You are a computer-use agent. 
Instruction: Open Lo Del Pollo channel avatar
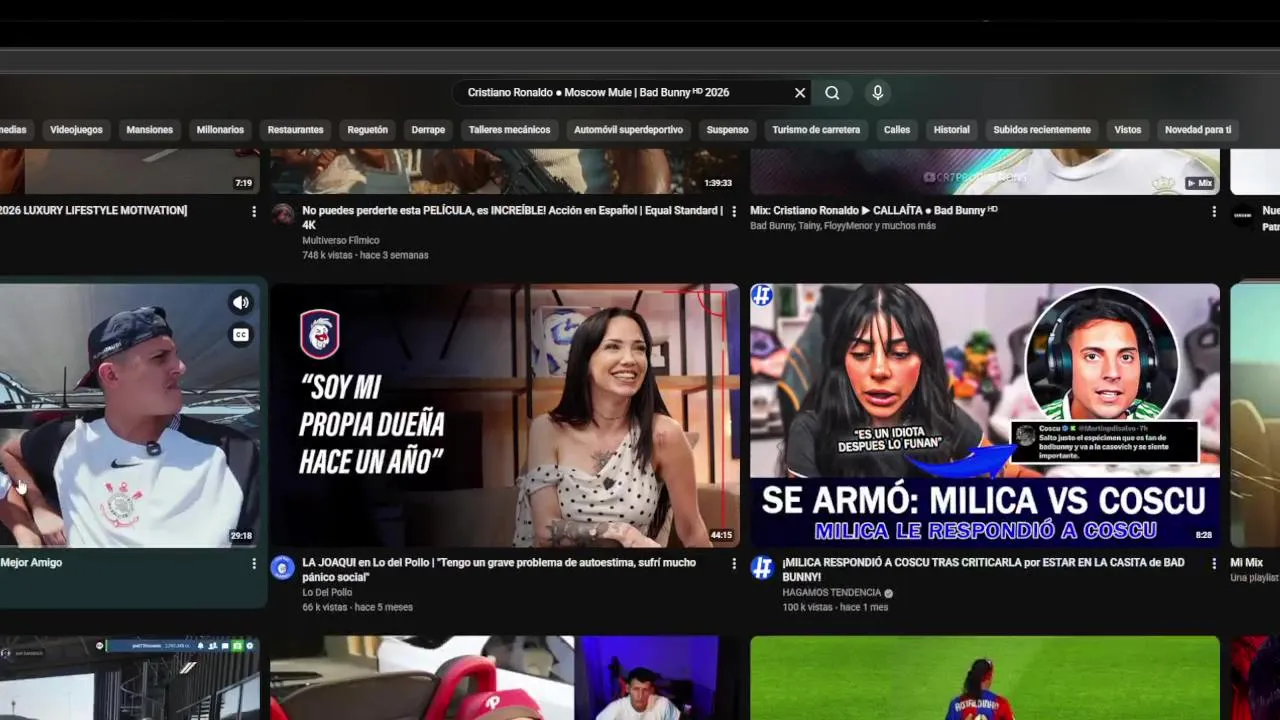point(283,568)
